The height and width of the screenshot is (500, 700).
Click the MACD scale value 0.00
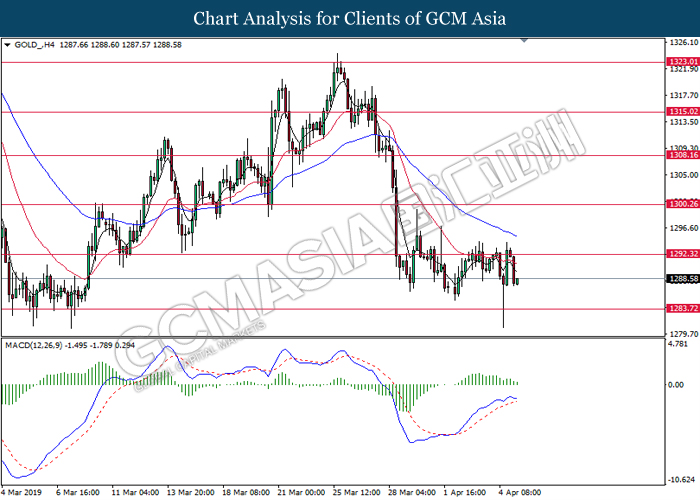coord(677,385)
